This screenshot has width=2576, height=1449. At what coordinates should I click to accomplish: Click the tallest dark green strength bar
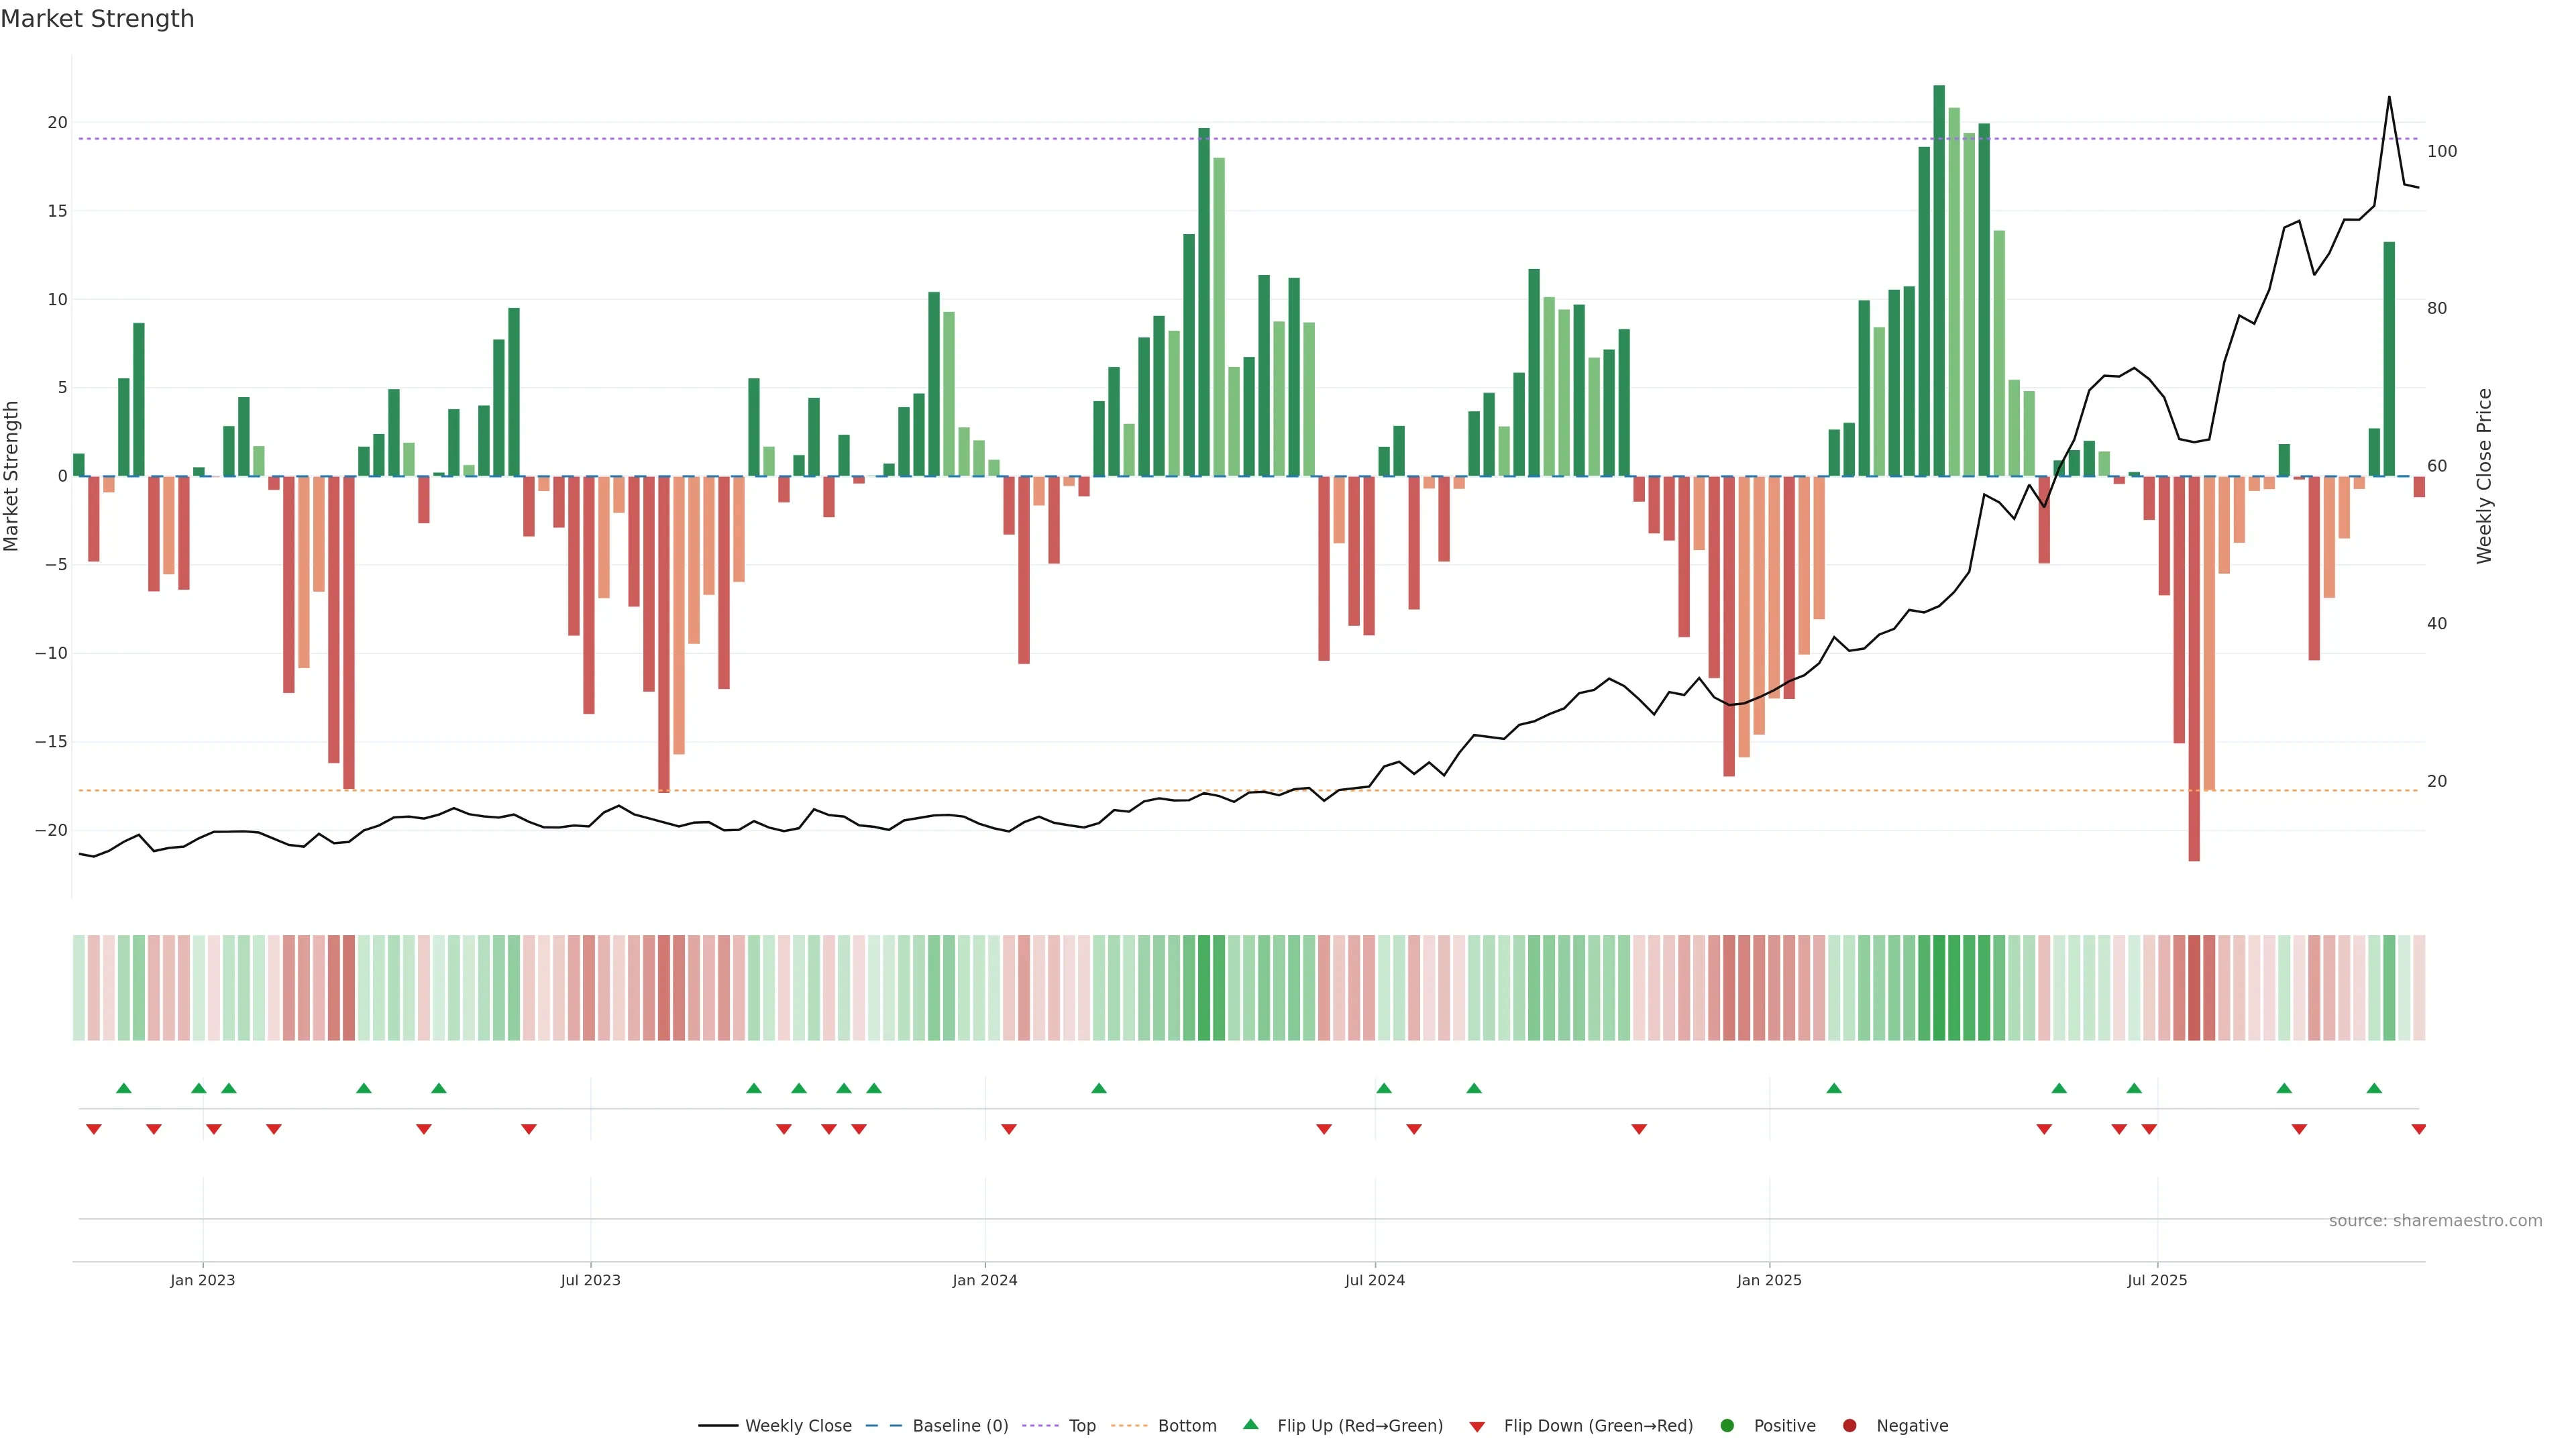point(1939,280)
